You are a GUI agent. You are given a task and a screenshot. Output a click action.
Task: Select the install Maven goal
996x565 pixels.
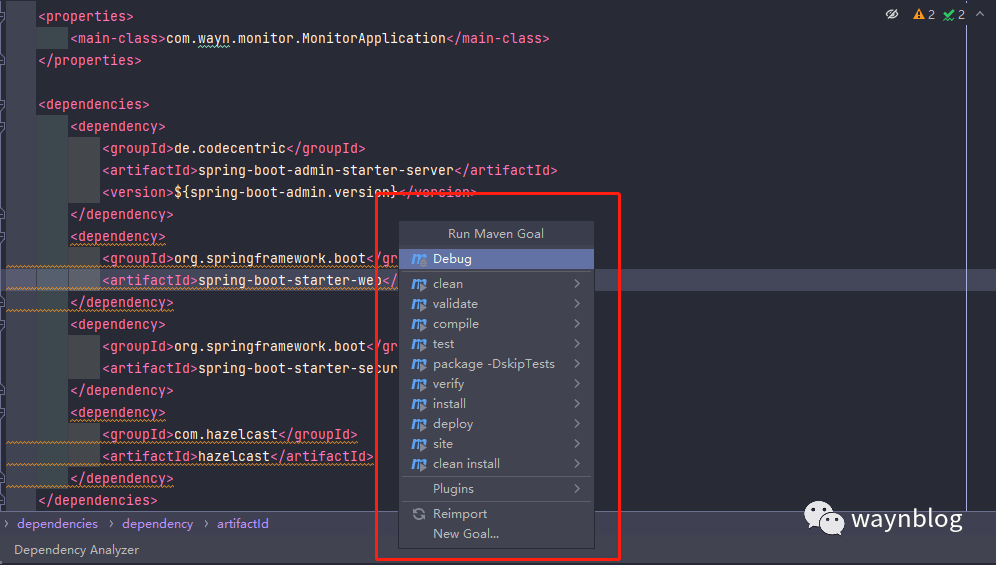click(449, 404)
